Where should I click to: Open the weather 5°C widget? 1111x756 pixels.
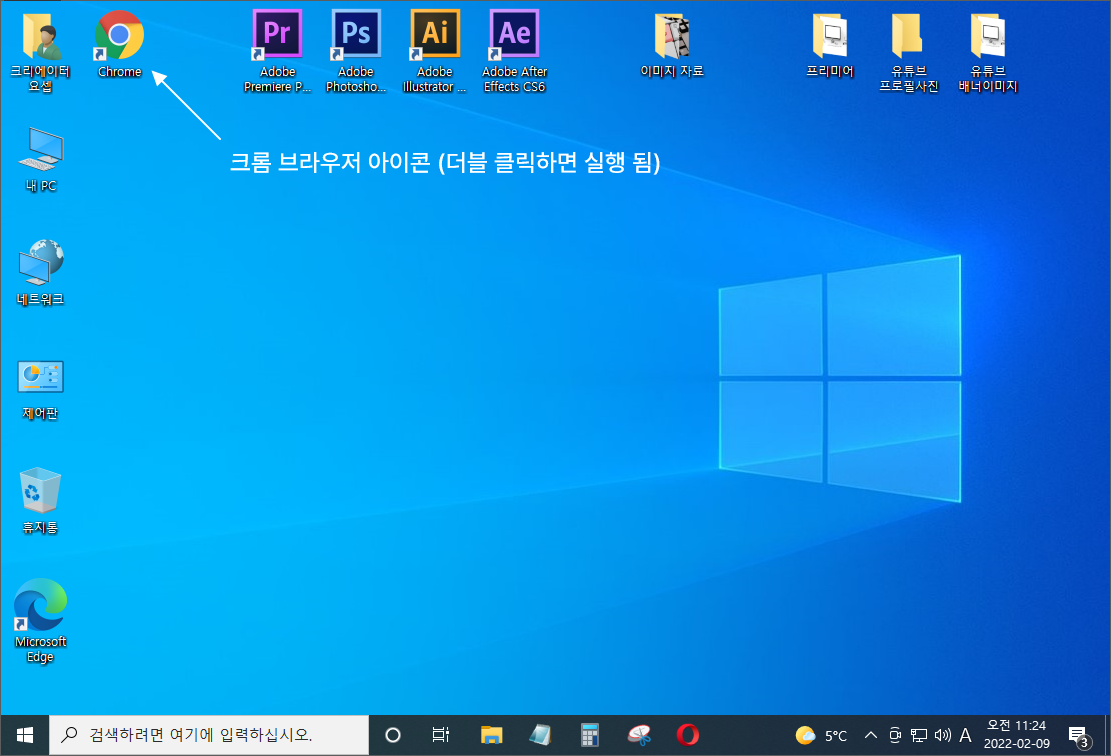coord(821,735)
